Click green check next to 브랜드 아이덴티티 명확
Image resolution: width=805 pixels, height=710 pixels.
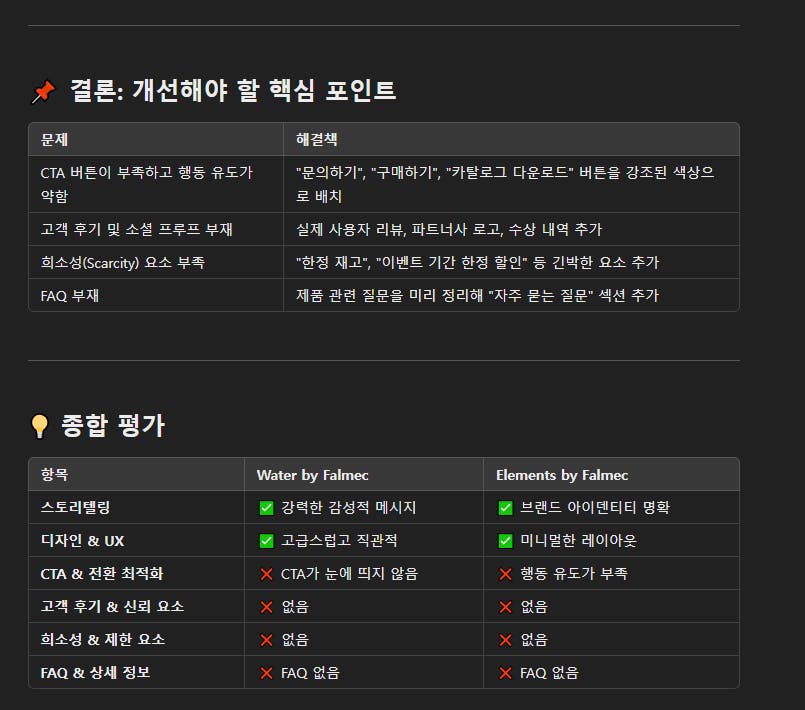coord(506,508)
